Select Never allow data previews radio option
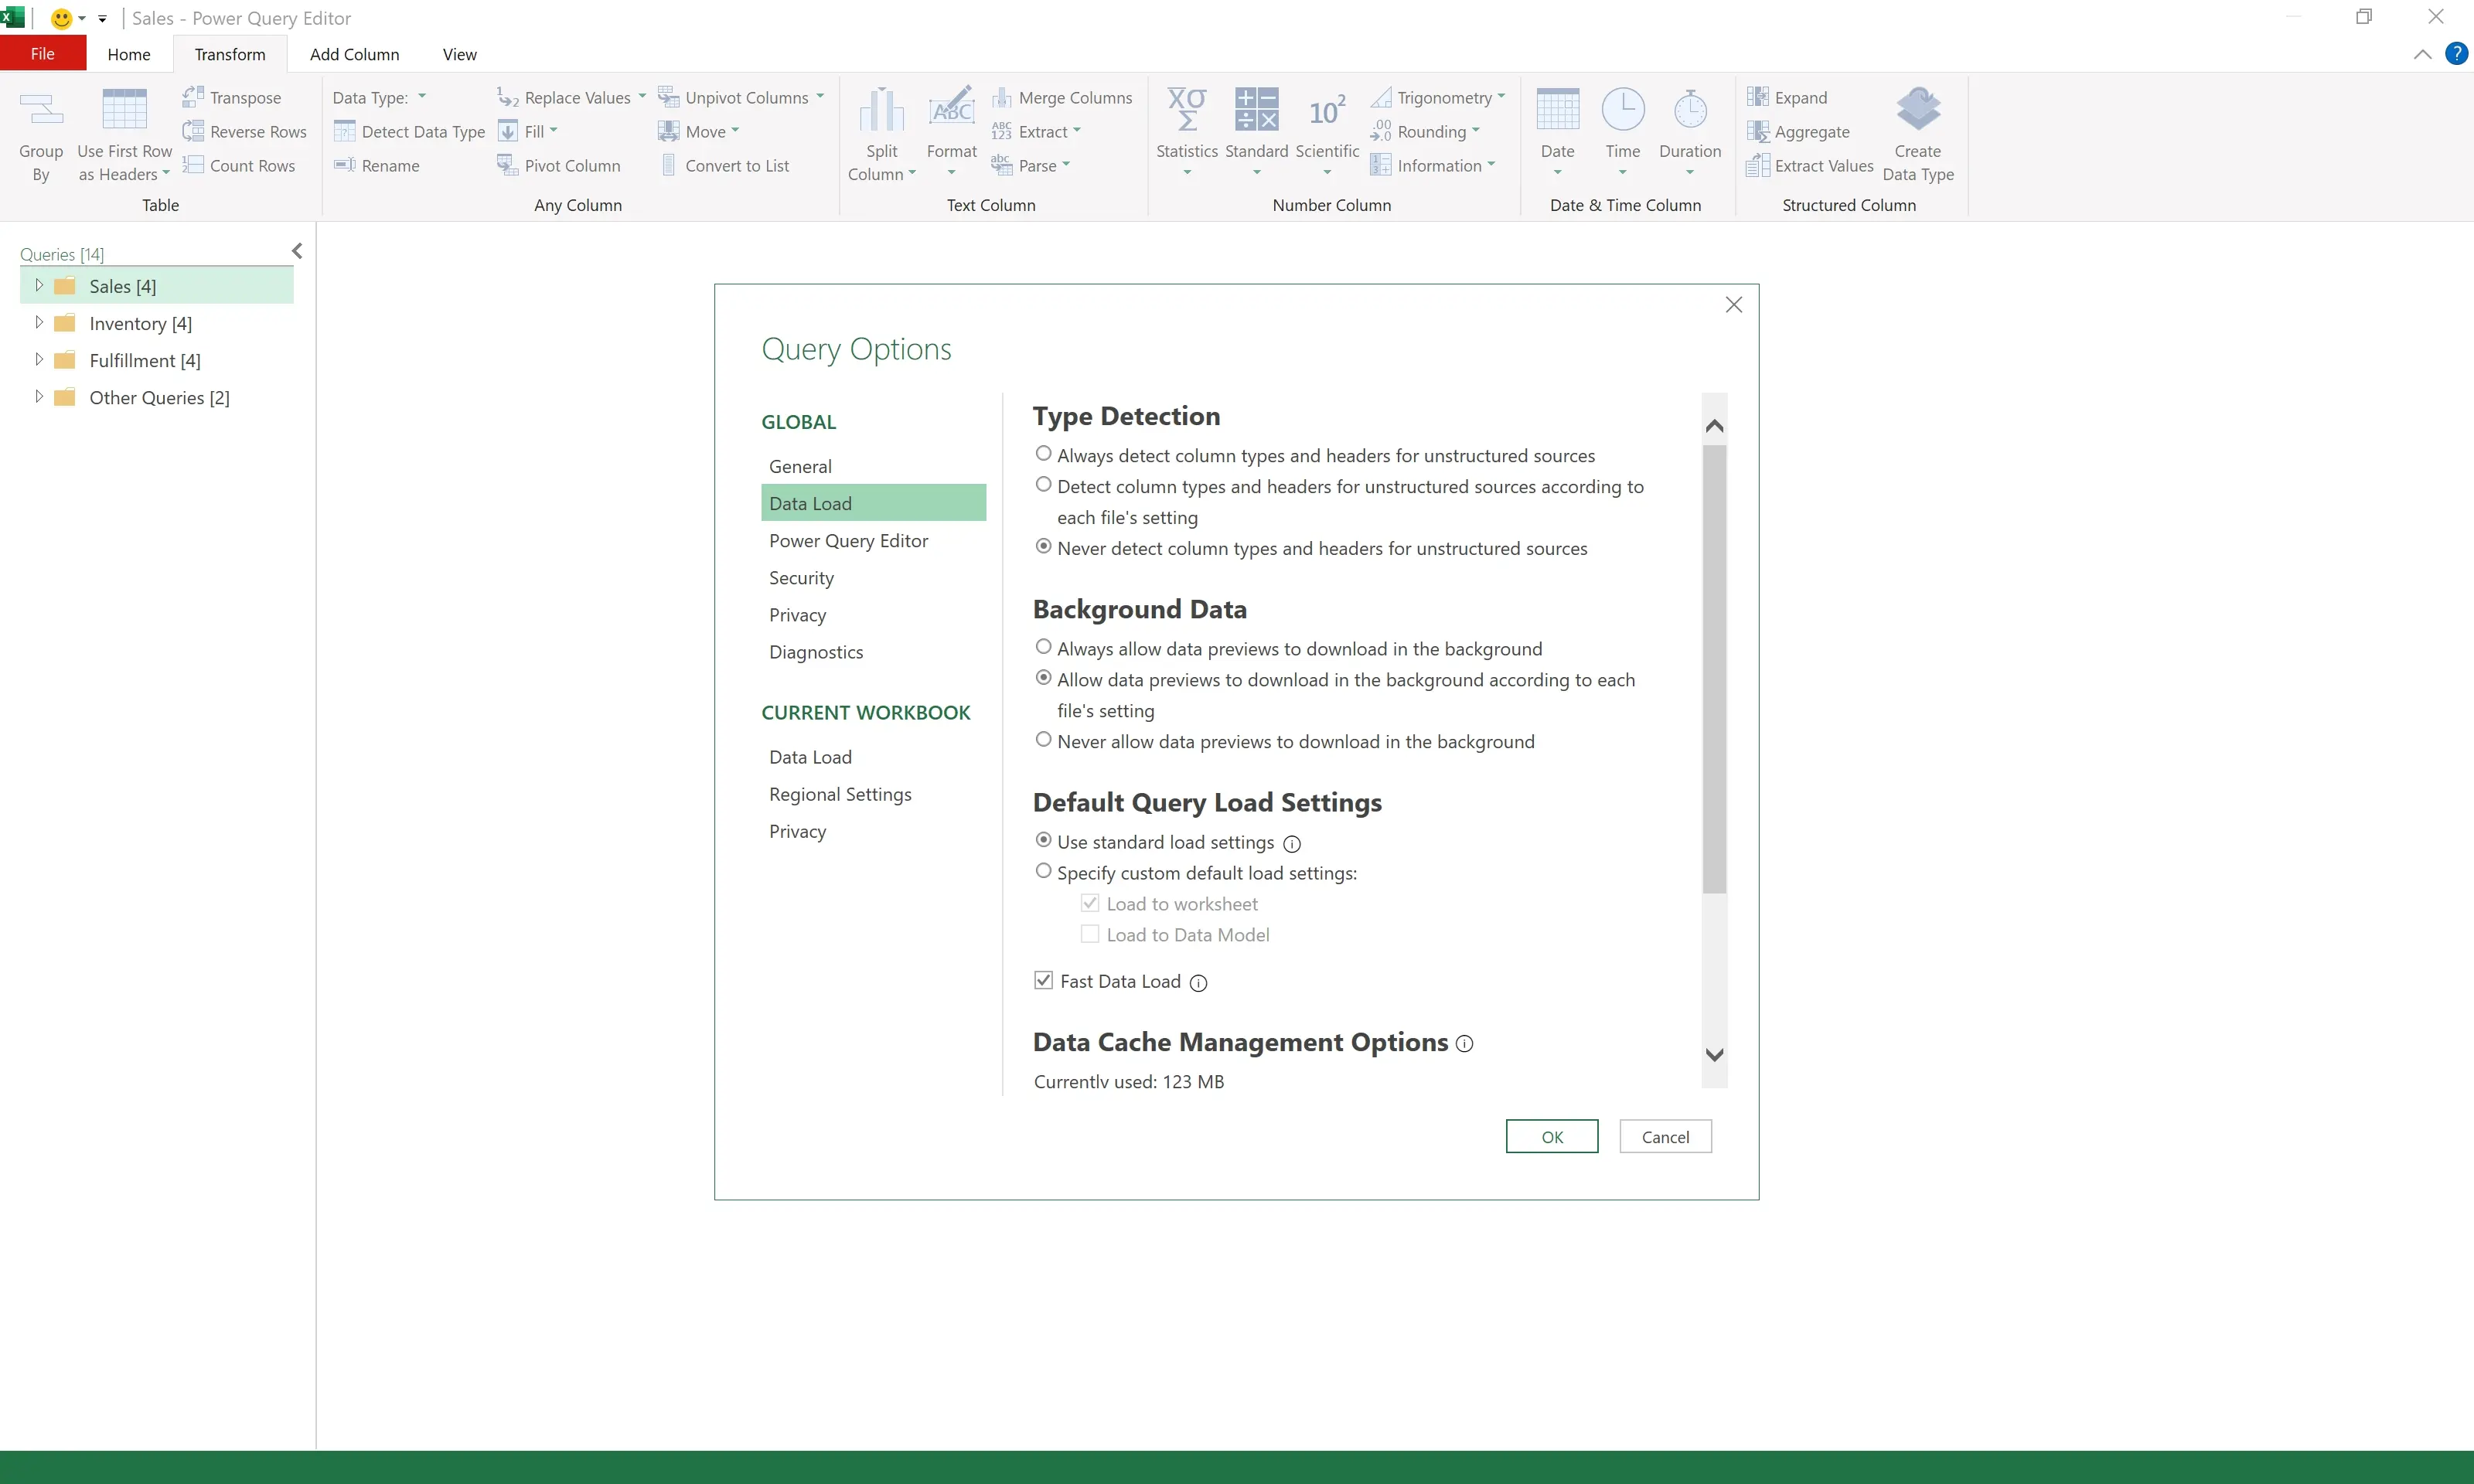This screenshot has width=2474, height=1484. pyautogui.click(x=1043, y=740)
